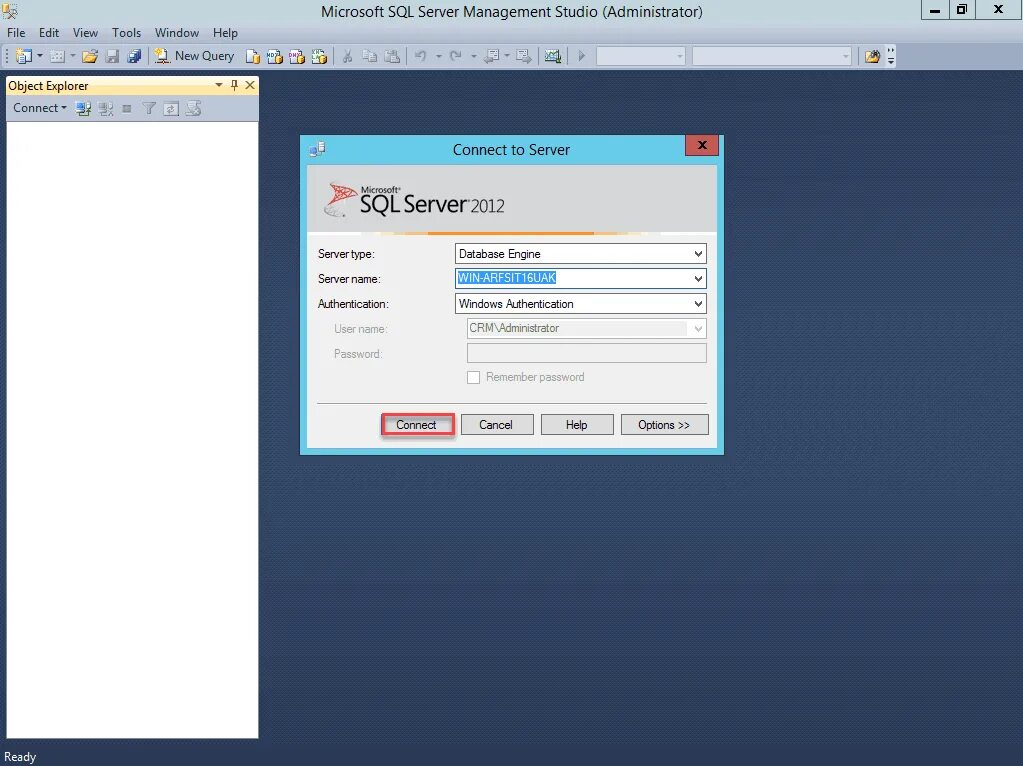
Task: Click the Stop icon in Object Explorer
Action: point(127,108)
